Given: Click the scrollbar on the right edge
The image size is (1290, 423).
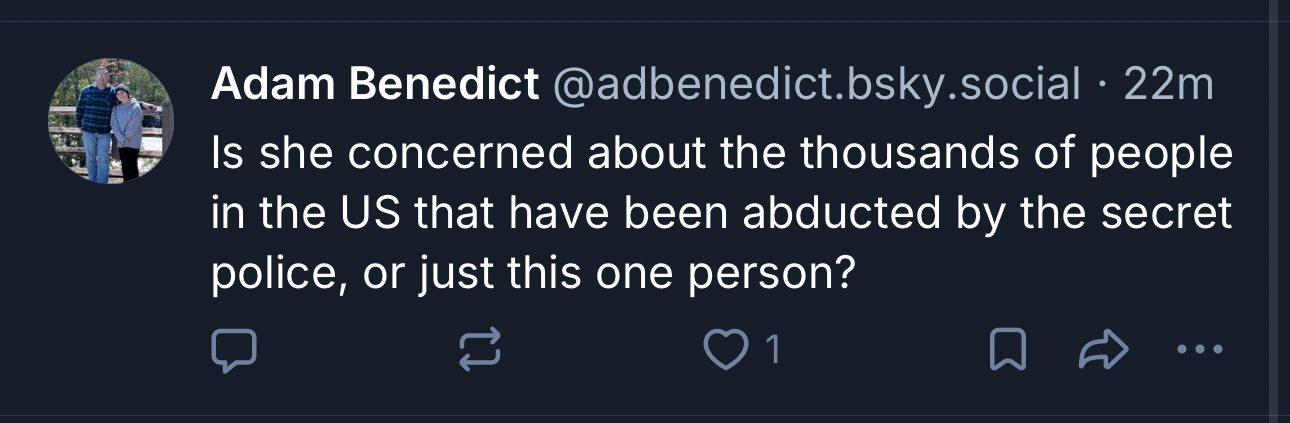Looking at the screenshot, I should tap(1275, 211).
